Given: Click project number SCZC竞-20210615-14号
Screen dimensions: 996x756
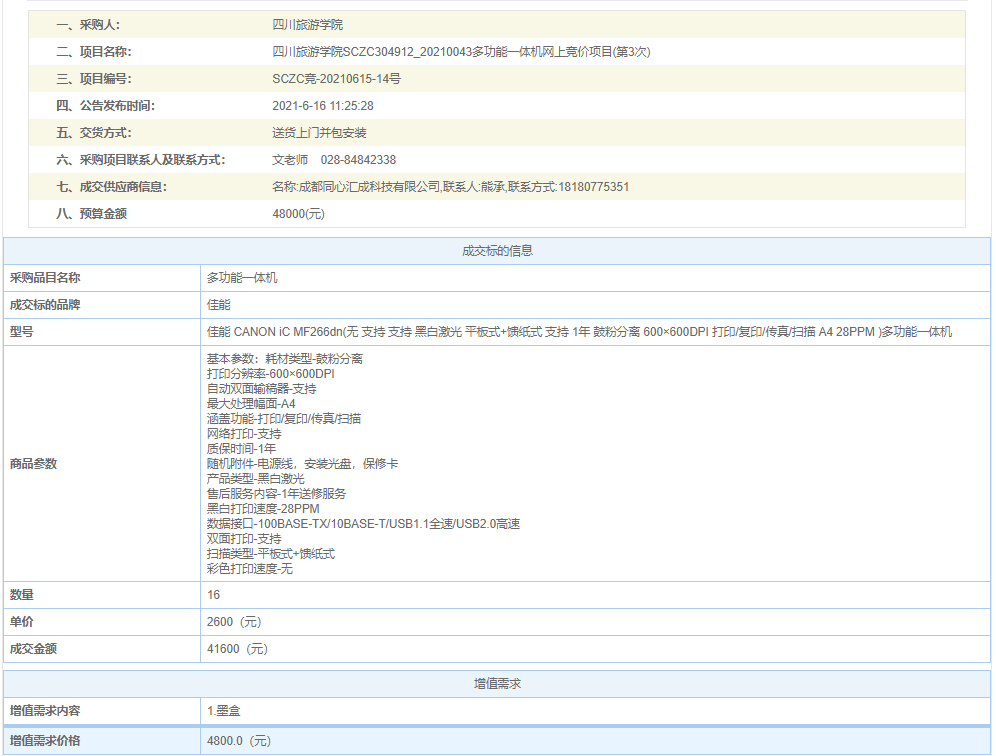Looking at the screenshot, I should tap(337, 79).
